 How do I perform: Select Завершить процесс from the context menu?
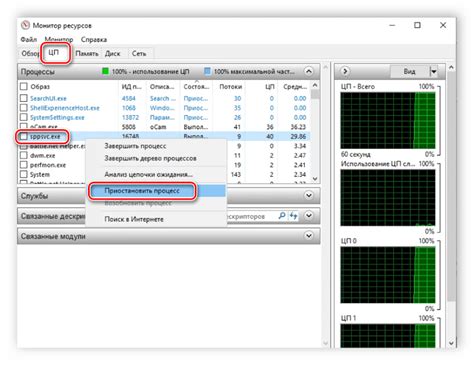pos(135,146)
